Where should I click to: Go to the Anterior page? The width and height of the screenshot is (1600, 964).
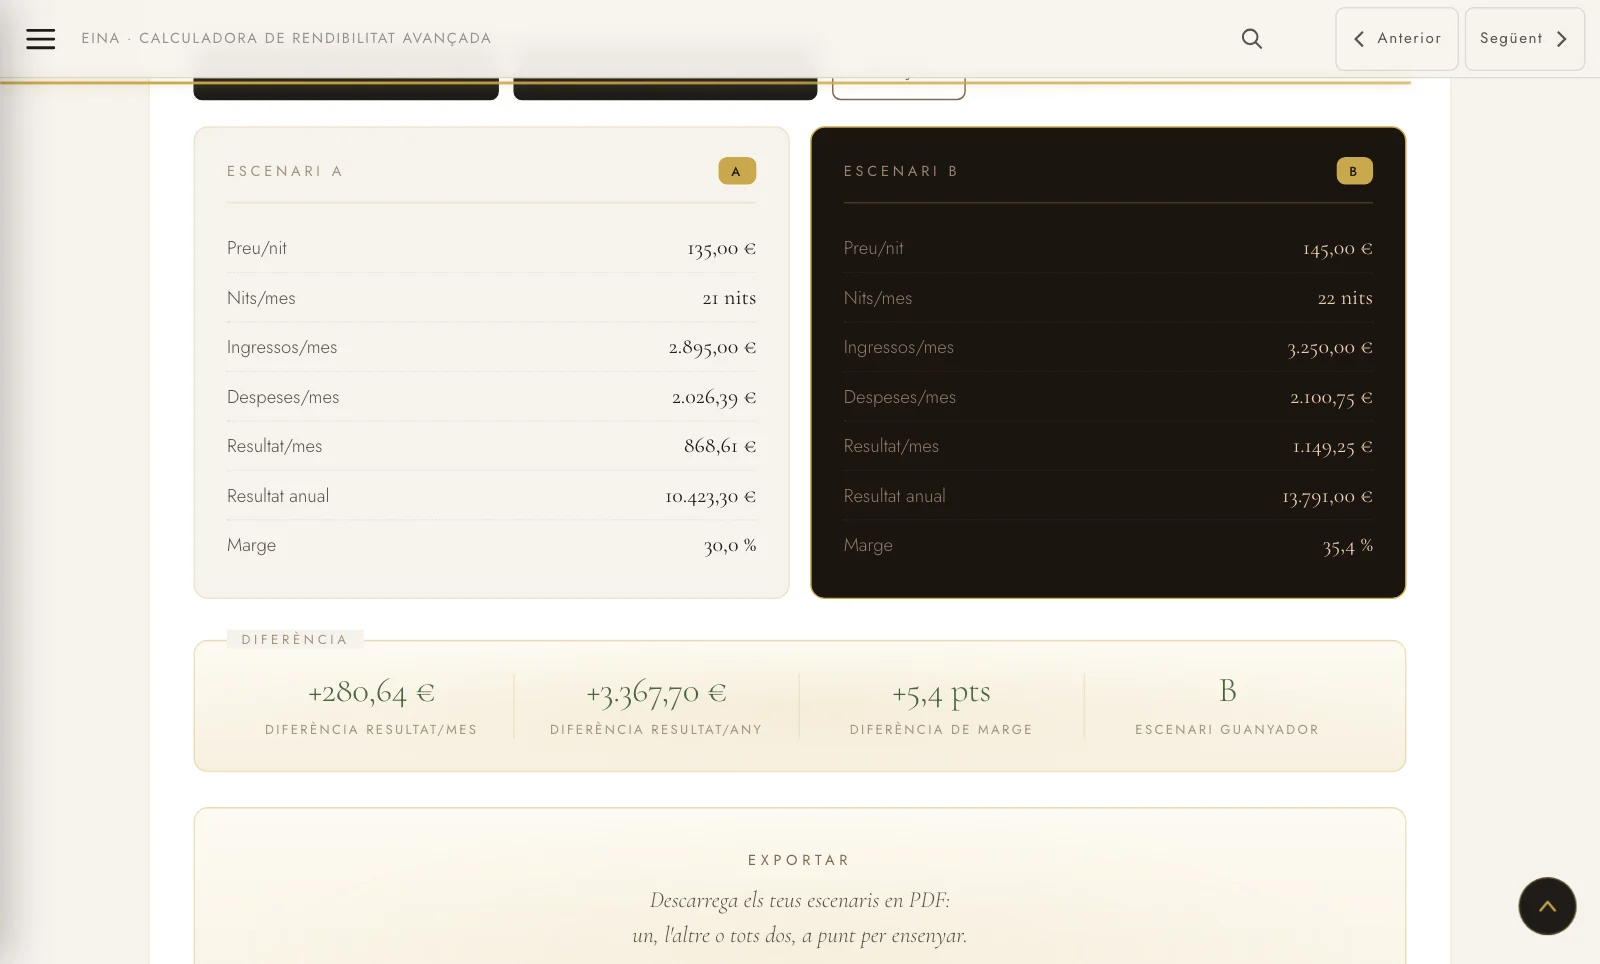(1396, 39)
